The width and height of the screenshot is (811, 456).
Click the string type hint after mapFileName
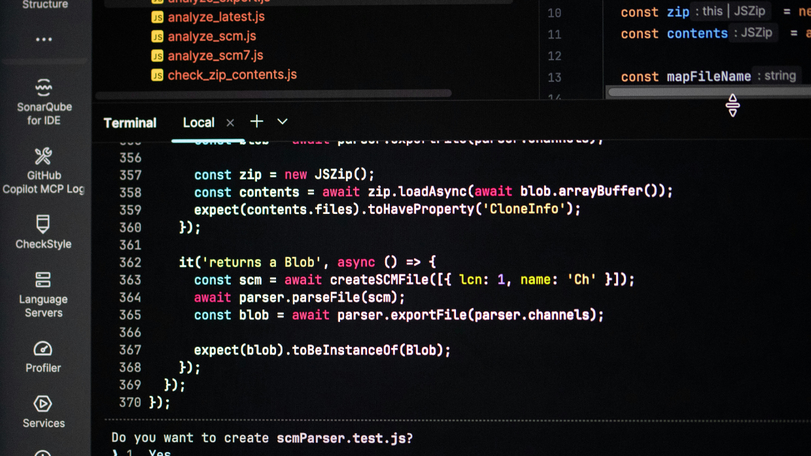pyautogui.click(x=776, y=76)
